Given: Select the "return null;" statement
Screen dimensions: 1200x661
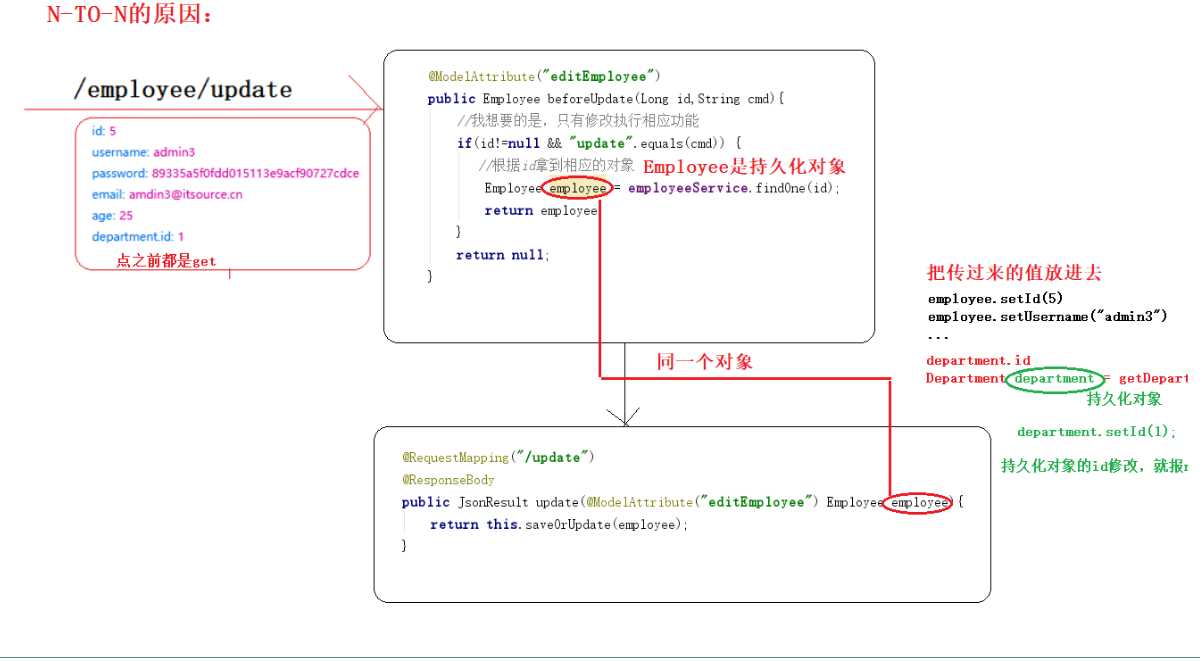Looking at the screenshot, I should click(503, 255).
